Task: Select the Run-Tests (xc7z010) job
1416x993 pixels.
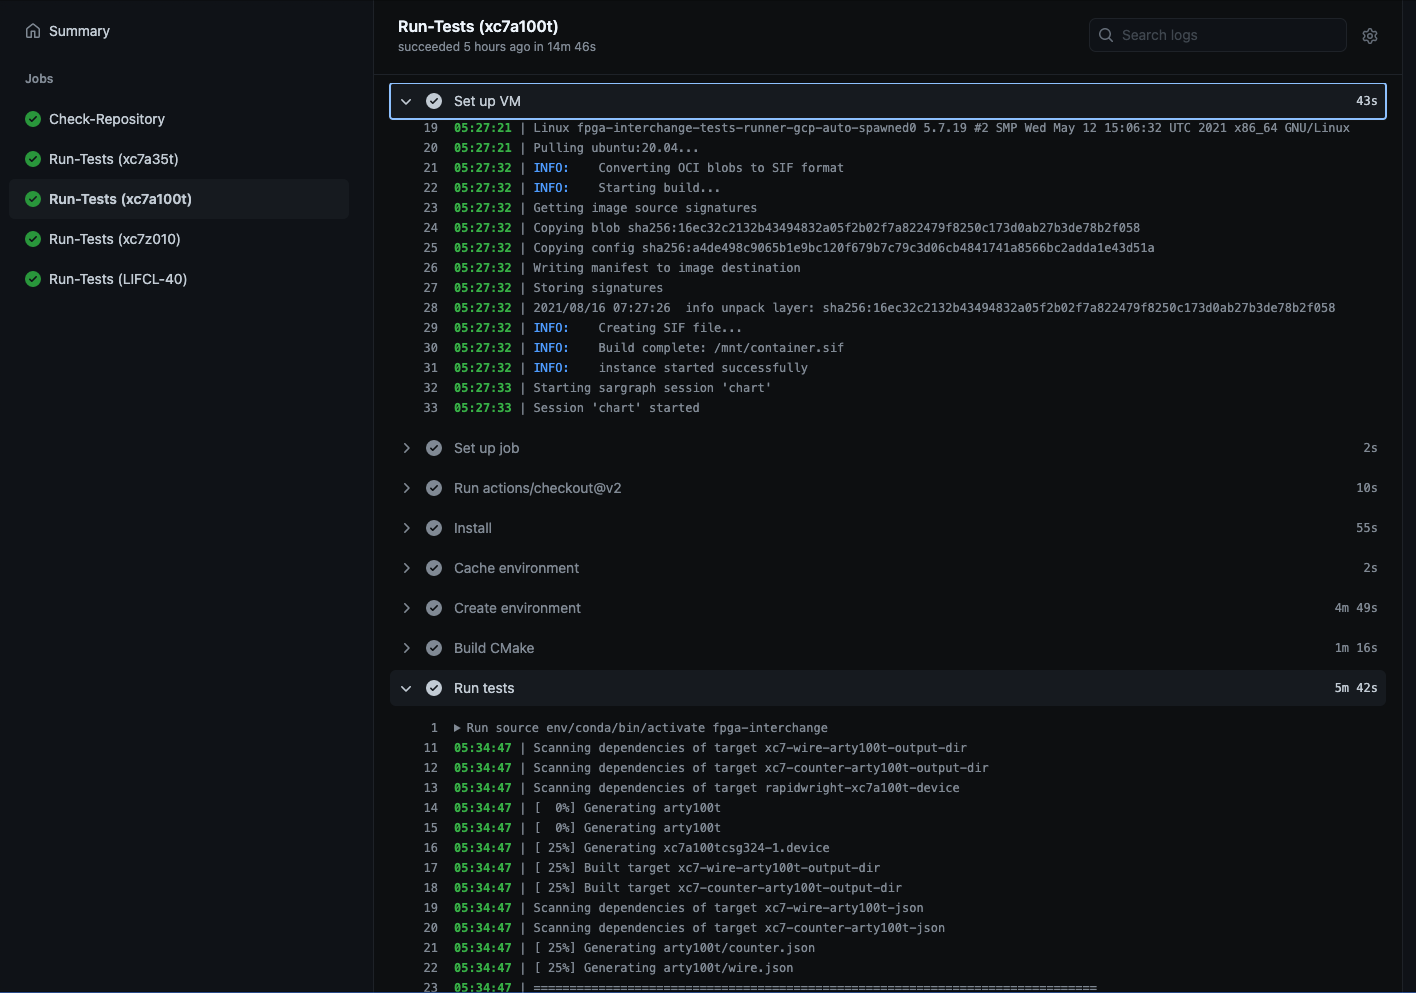Action: pyautogui.click(x=114, y=239)
